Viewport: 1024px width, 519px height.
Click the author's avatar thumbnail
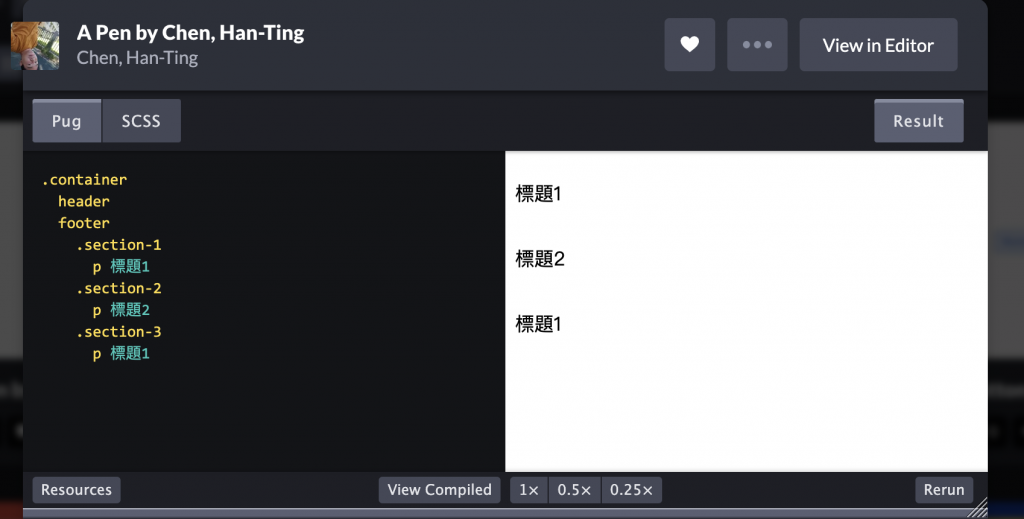[35, 46]
